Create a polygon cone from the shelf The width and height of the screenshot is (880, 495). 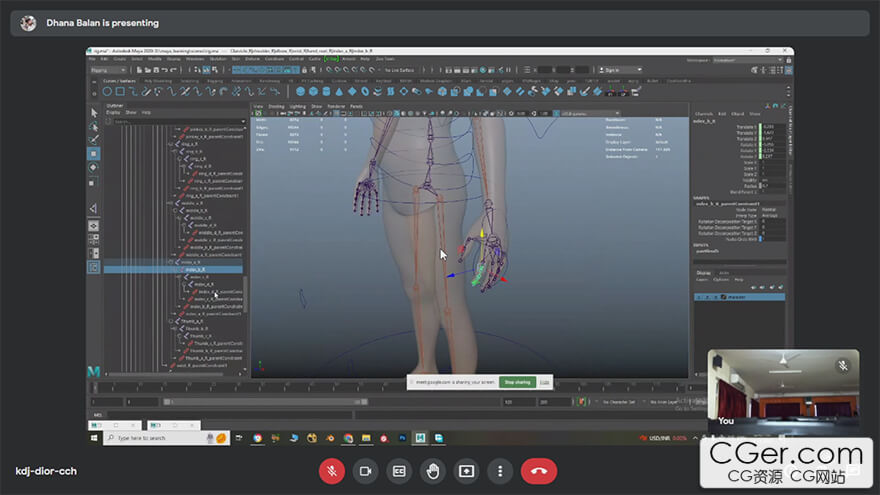pyautogui.click(x=339, y=91)
